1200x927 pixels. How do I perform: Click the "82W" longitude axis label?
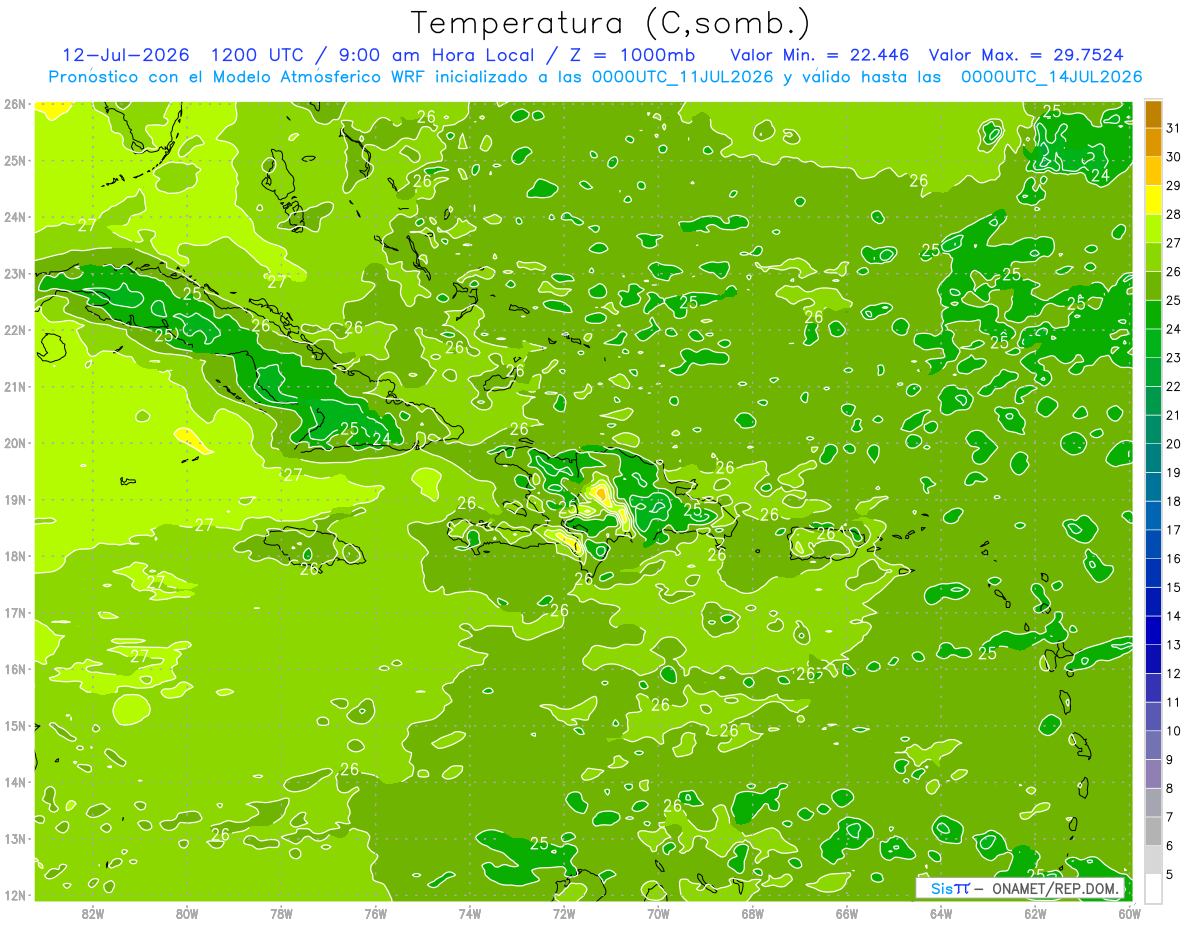pyautogui.click(x=93, y=913)
